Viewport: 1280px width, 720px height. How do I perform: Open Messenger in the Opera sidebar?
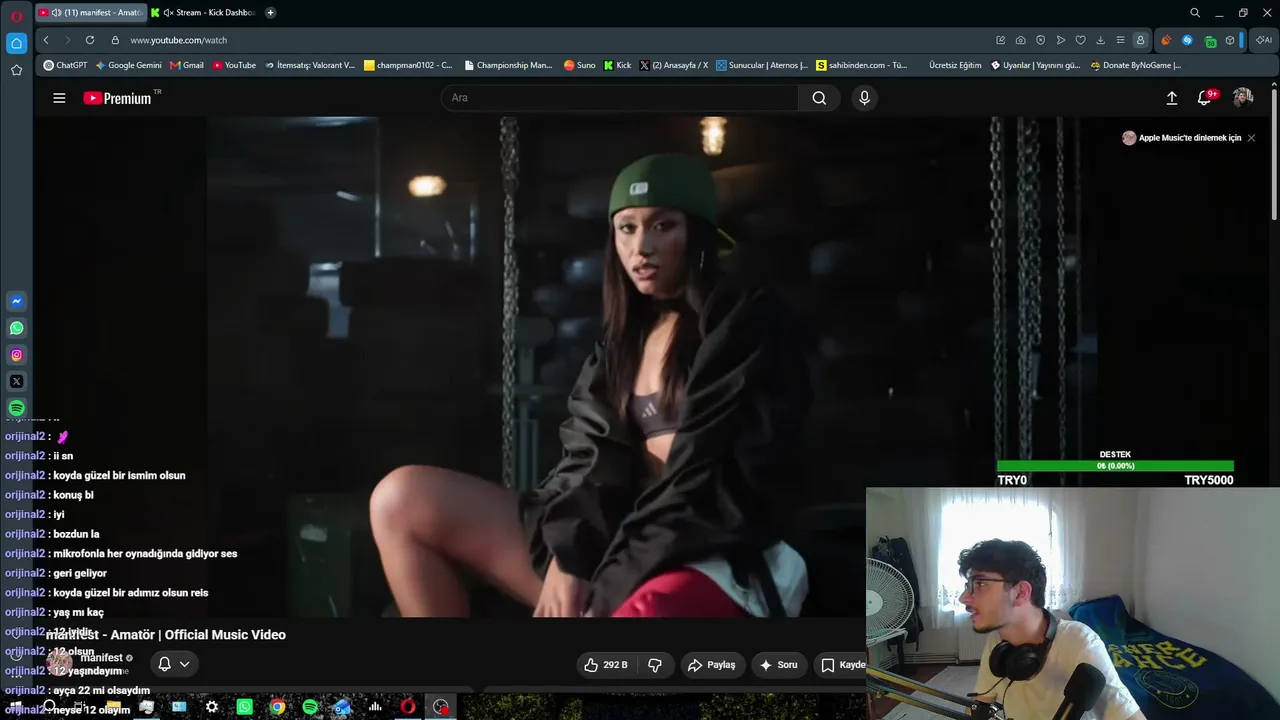(x=16, y=301)
